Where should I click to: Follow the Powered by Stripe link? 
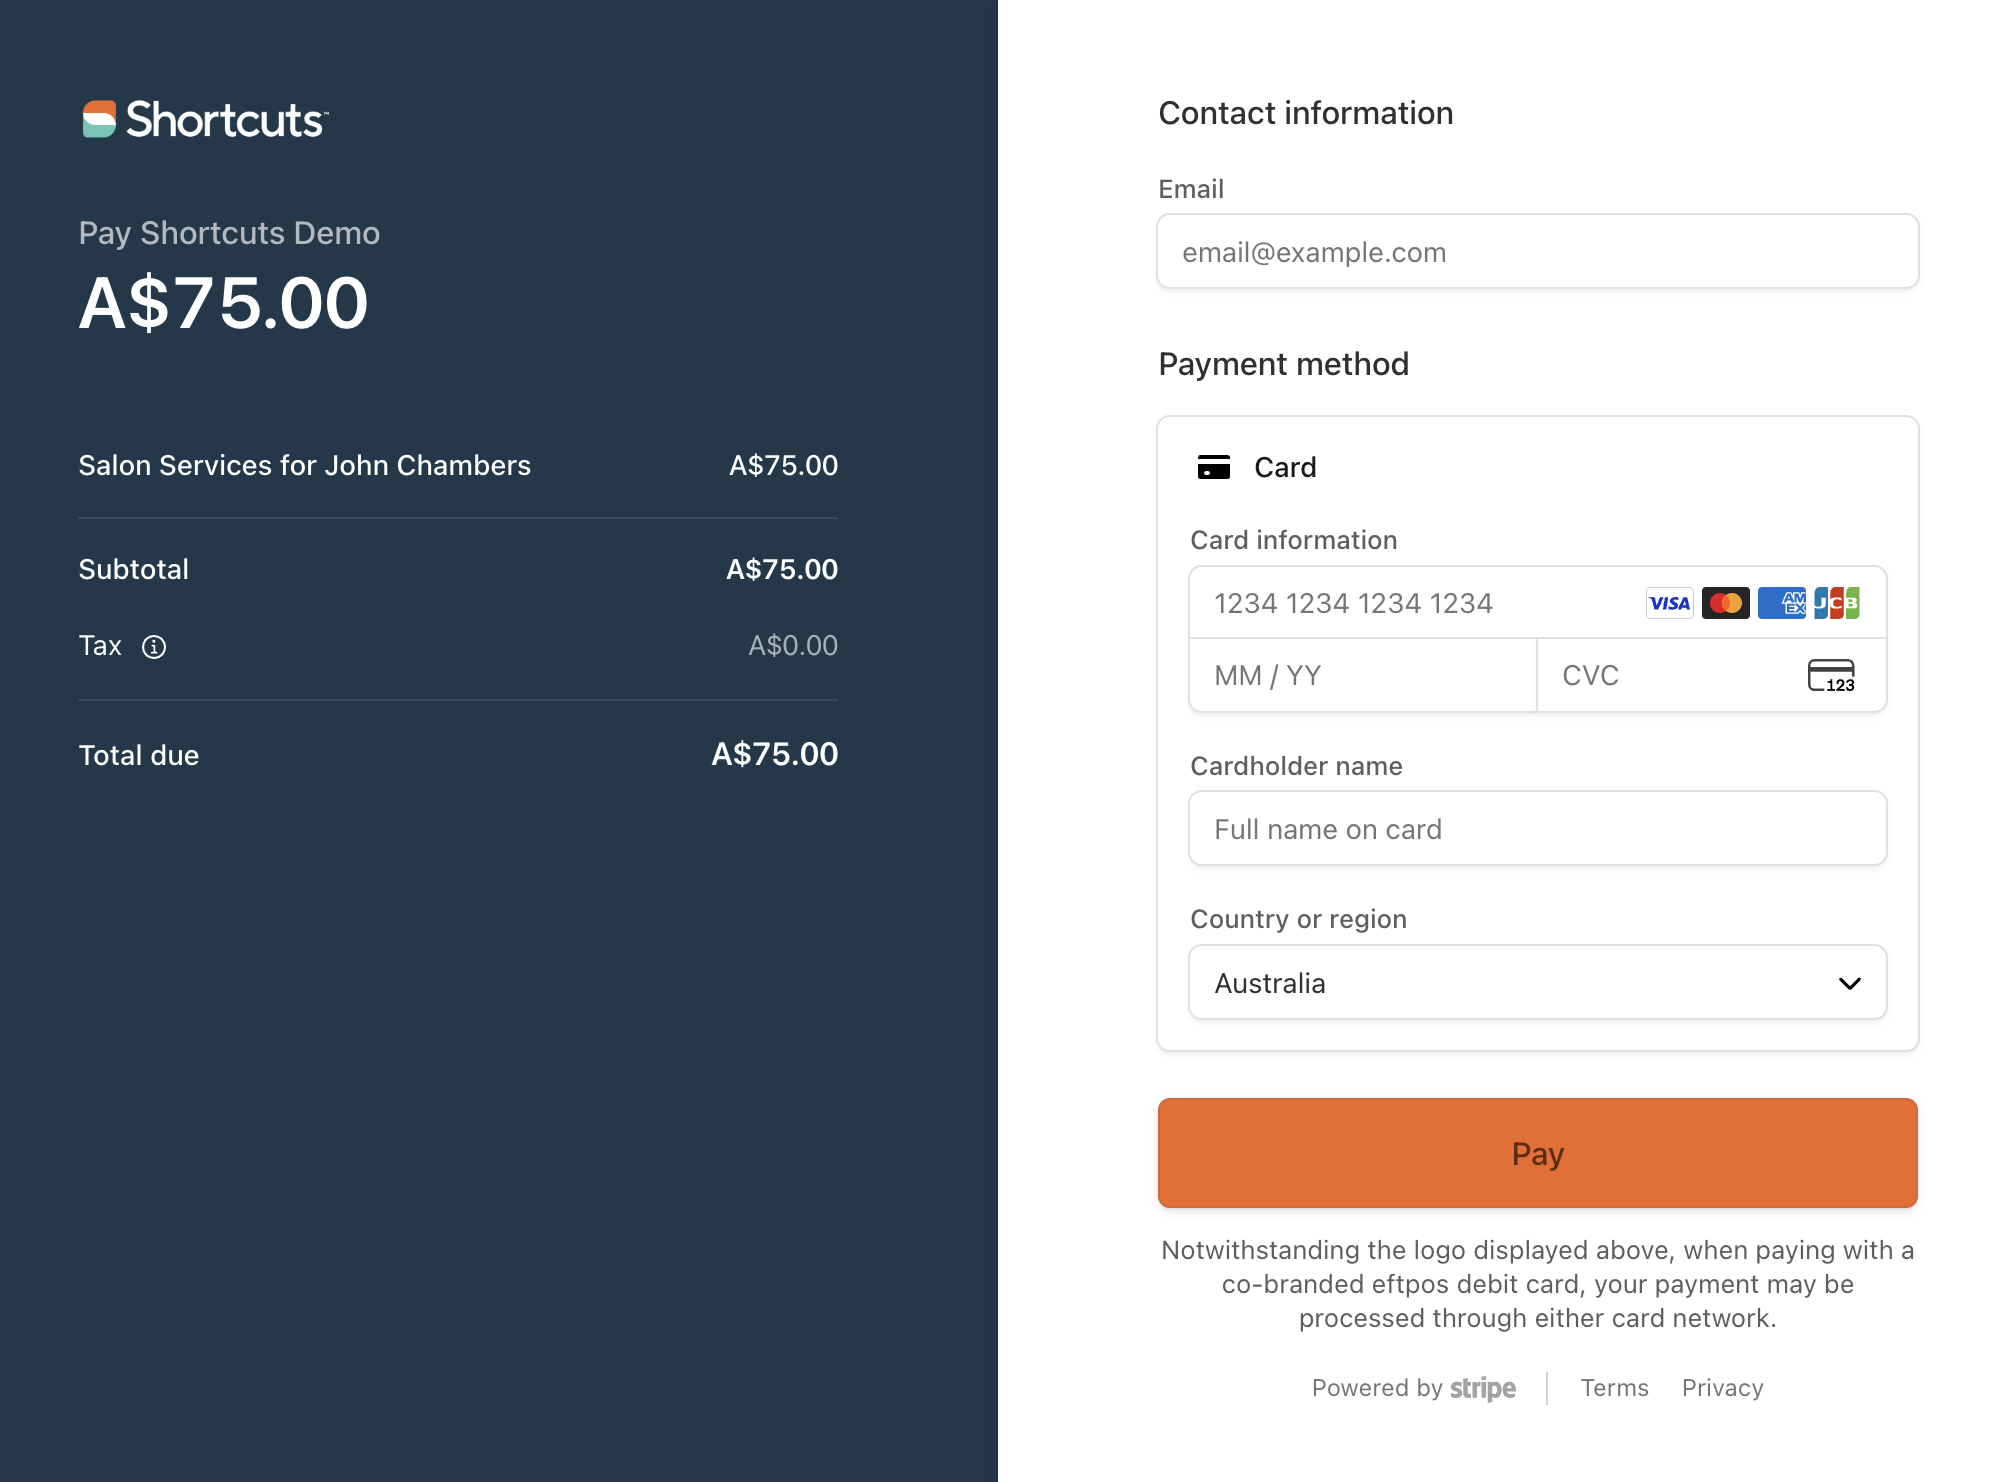(1413, 1388)
